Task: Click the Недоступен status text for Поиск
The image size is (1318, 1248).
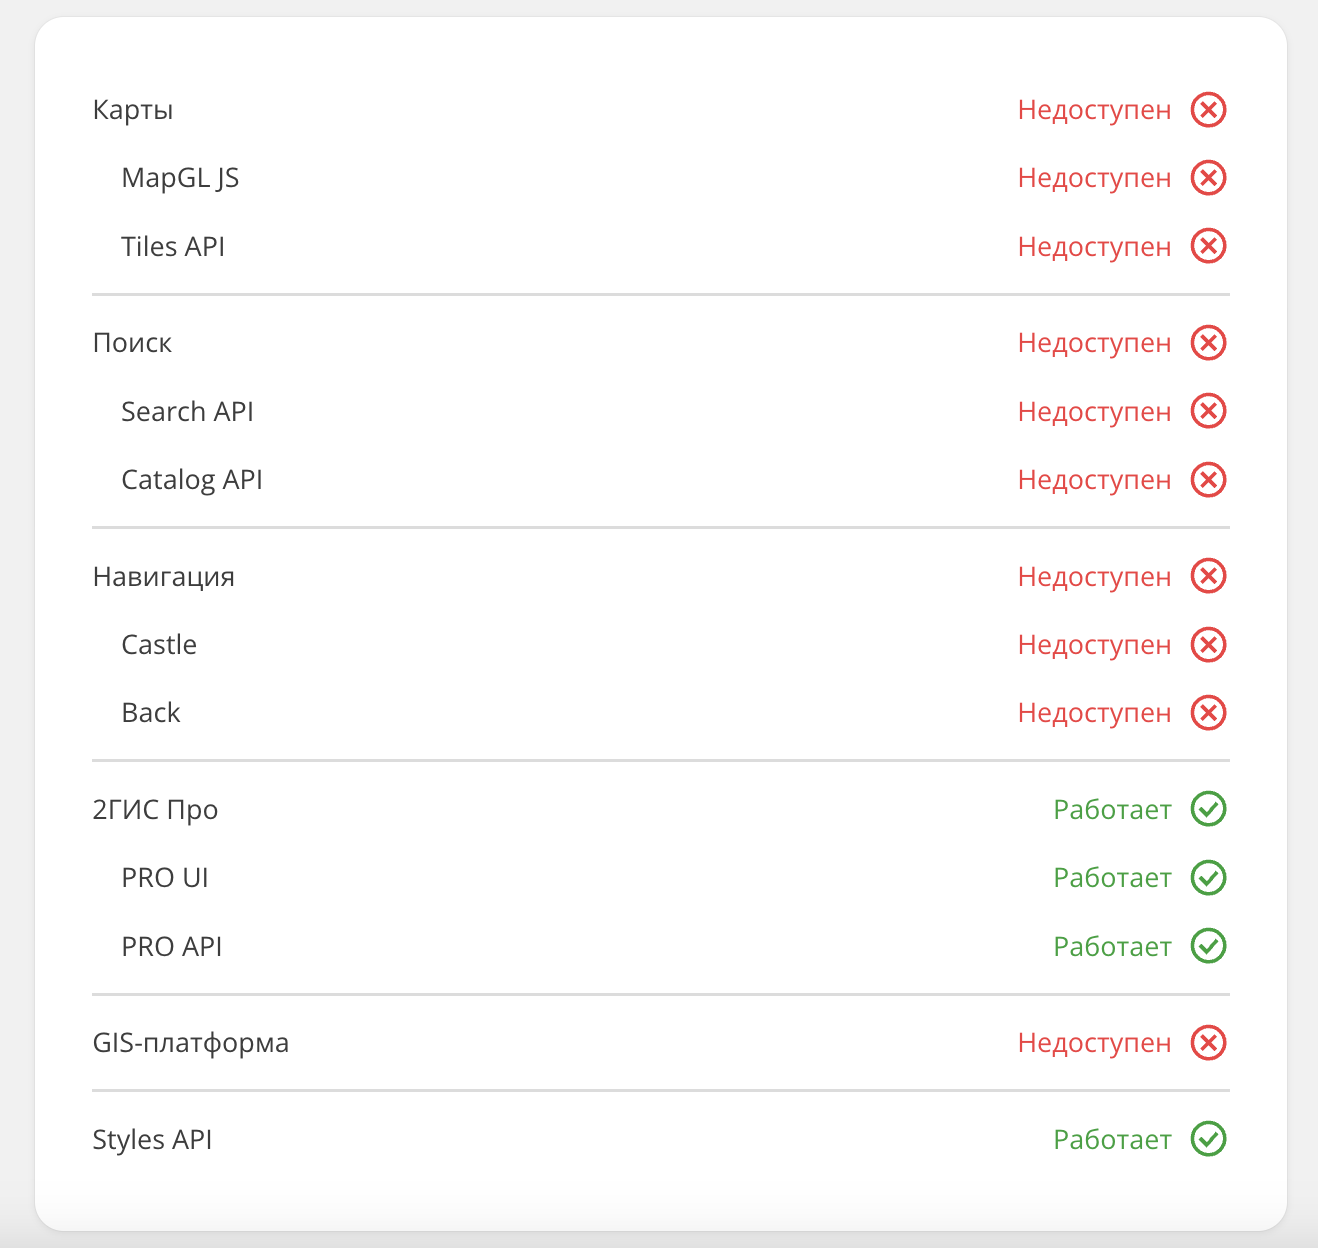Action: (1094, 343)
